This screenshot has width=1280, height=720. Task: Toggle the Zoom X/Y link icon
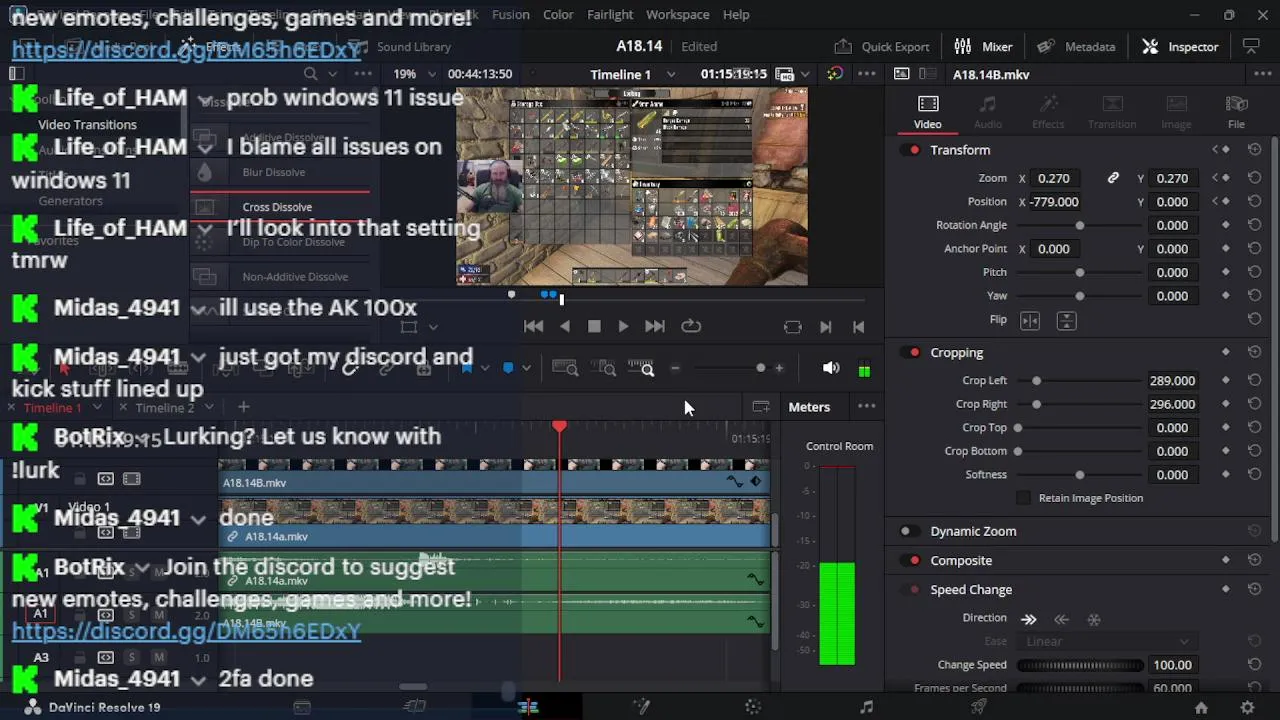pos(1113,178)
